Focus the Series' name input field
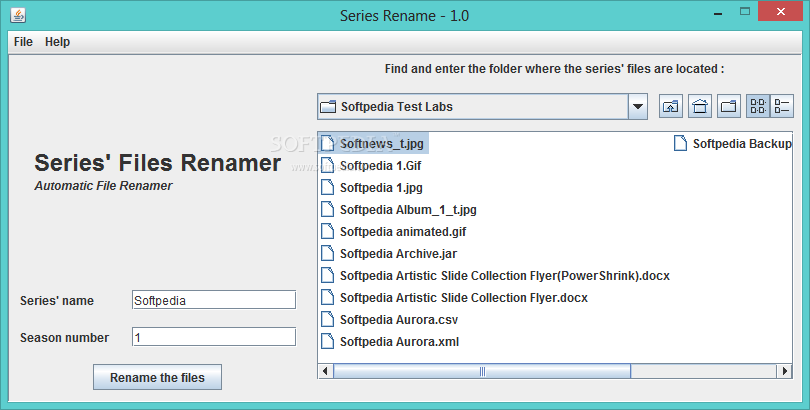Image resolution: width=810 pixels, height=410 pixels. (214, 300)
